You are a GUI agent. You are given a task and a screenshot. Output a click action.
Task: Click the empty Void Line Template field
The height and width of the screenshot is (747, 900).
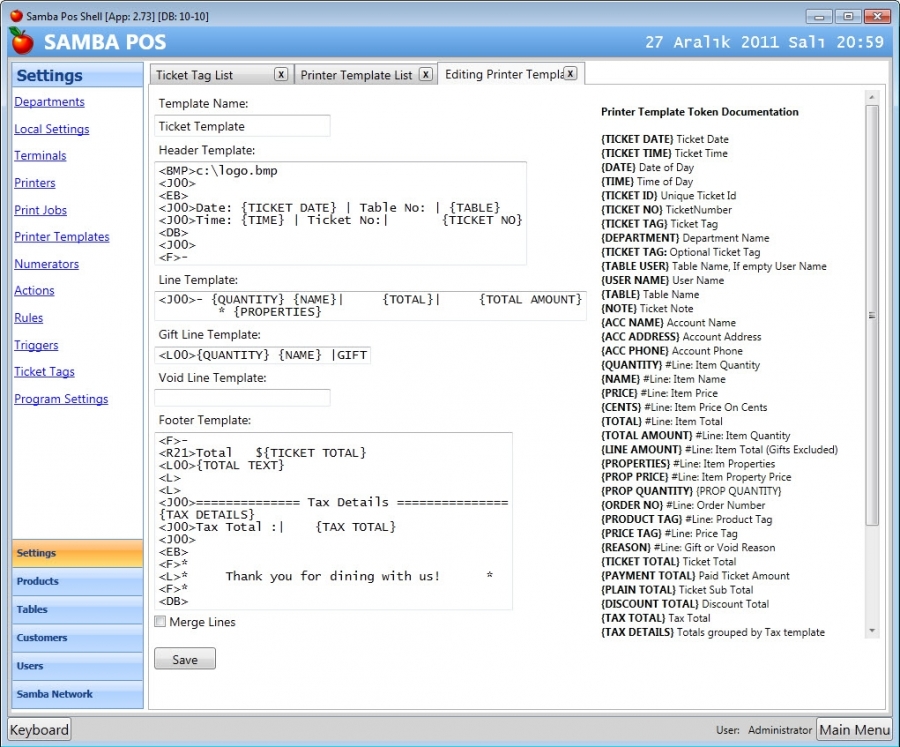point(242,398)
